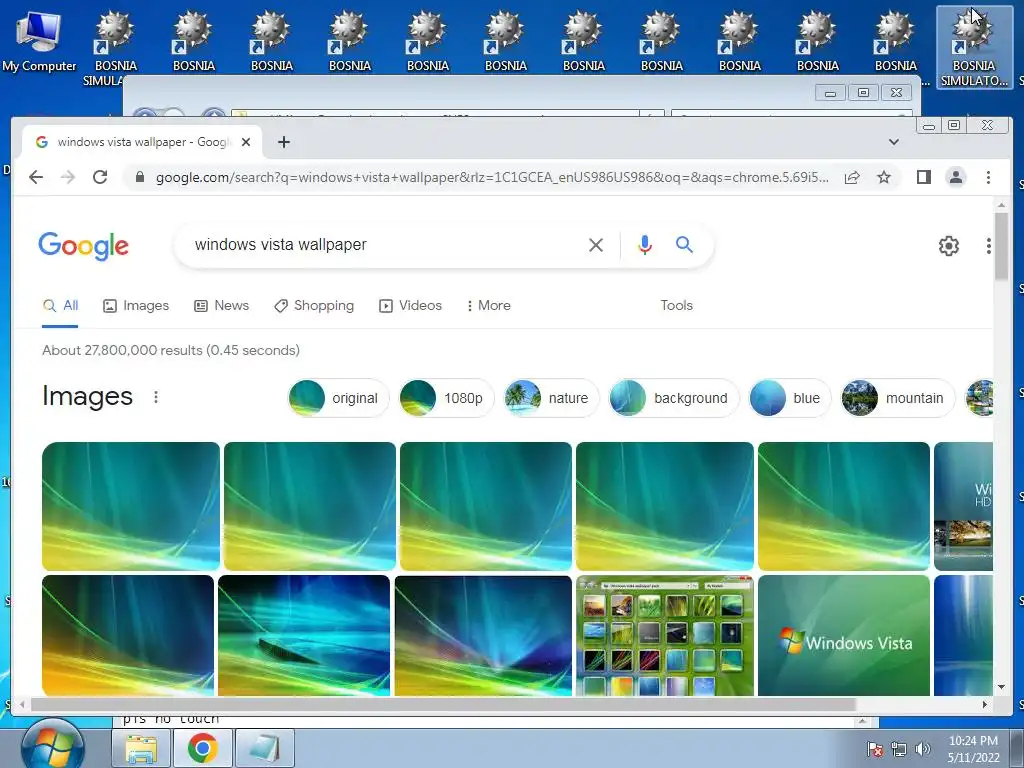Click the Google logo
1024x768 pixels.
coord(84,246)
